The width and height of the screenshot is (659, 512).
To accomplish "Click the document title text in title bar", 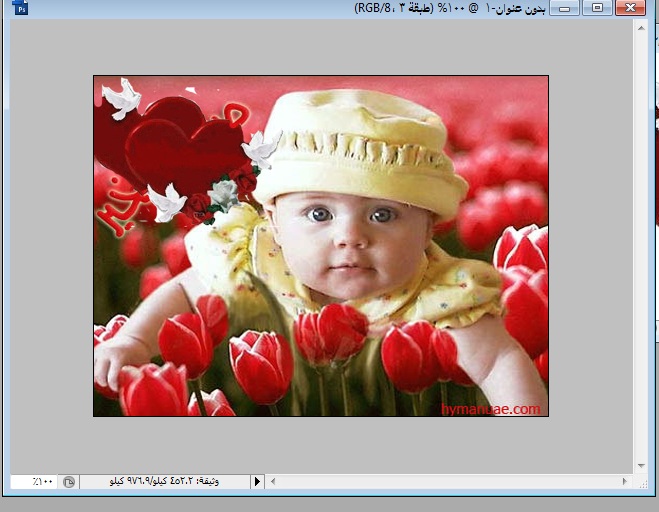I will [x=450, y=8].
